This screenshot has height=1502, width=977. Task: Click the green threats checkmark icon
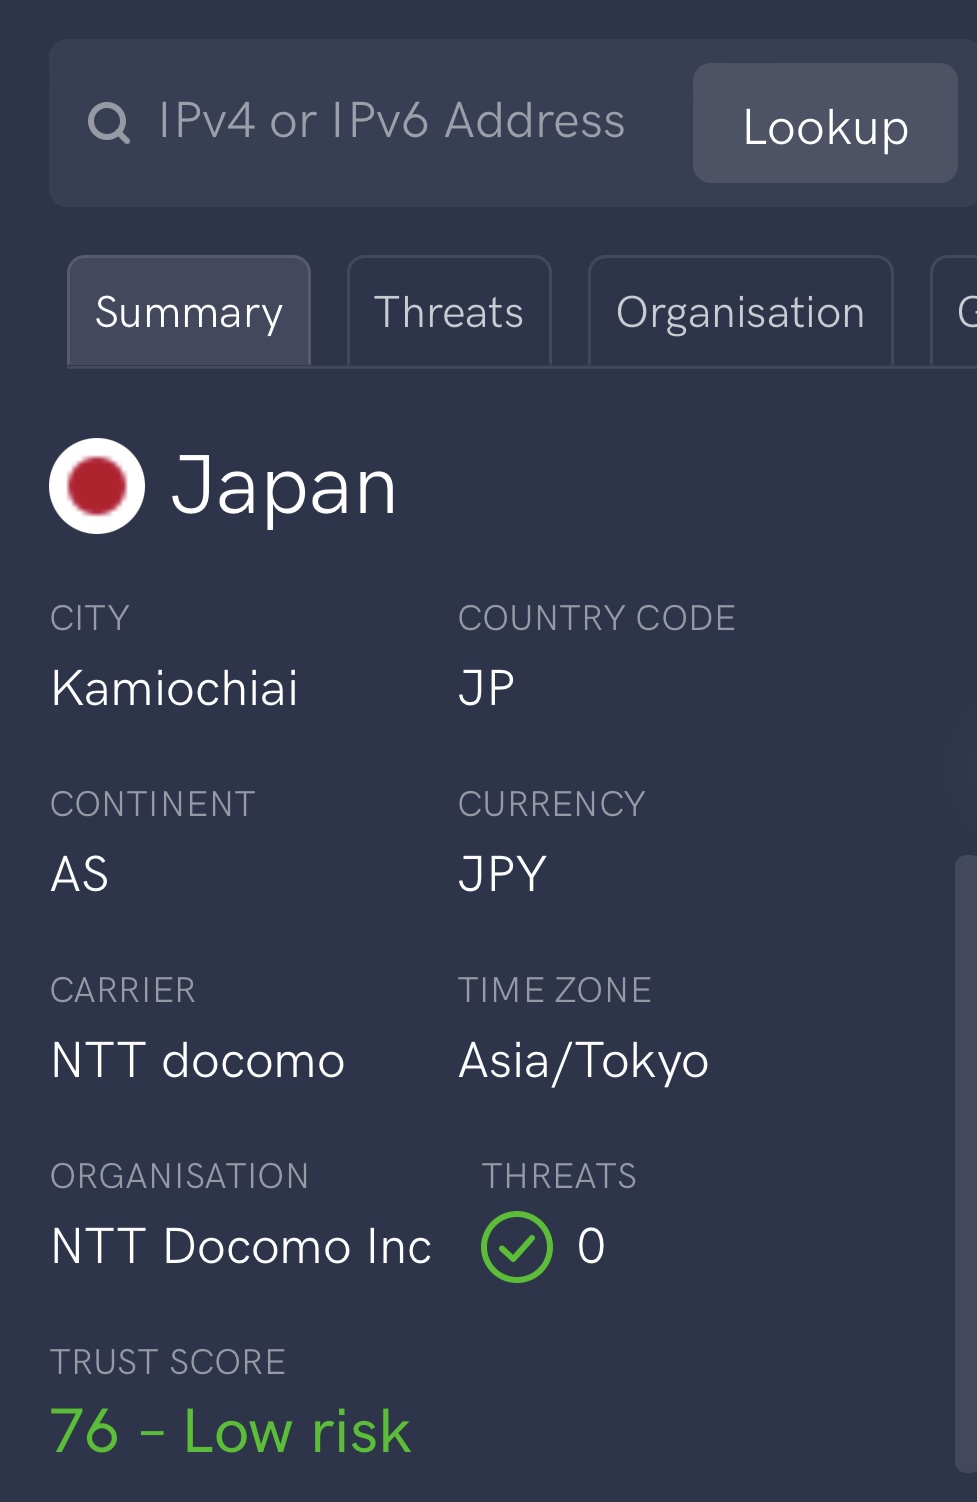pos(516,1247)
